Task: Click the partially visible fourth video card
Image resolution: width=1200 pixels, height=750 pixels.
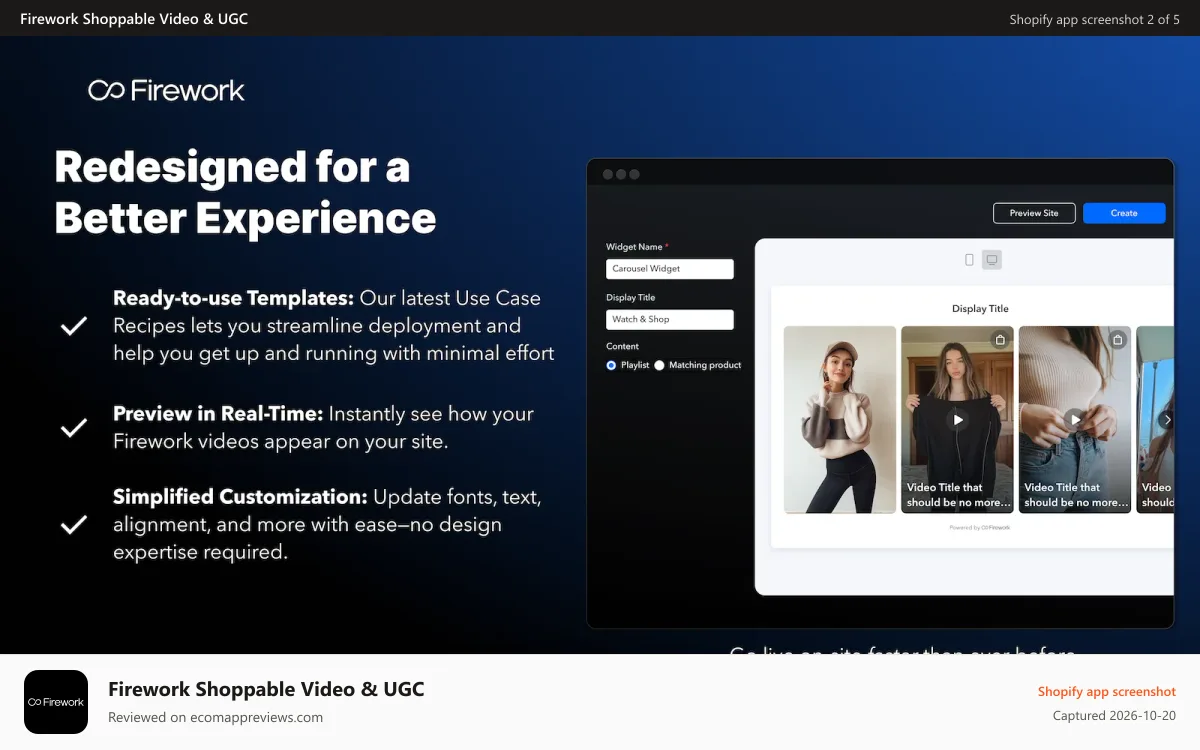Action: (x=1155, y=420)
